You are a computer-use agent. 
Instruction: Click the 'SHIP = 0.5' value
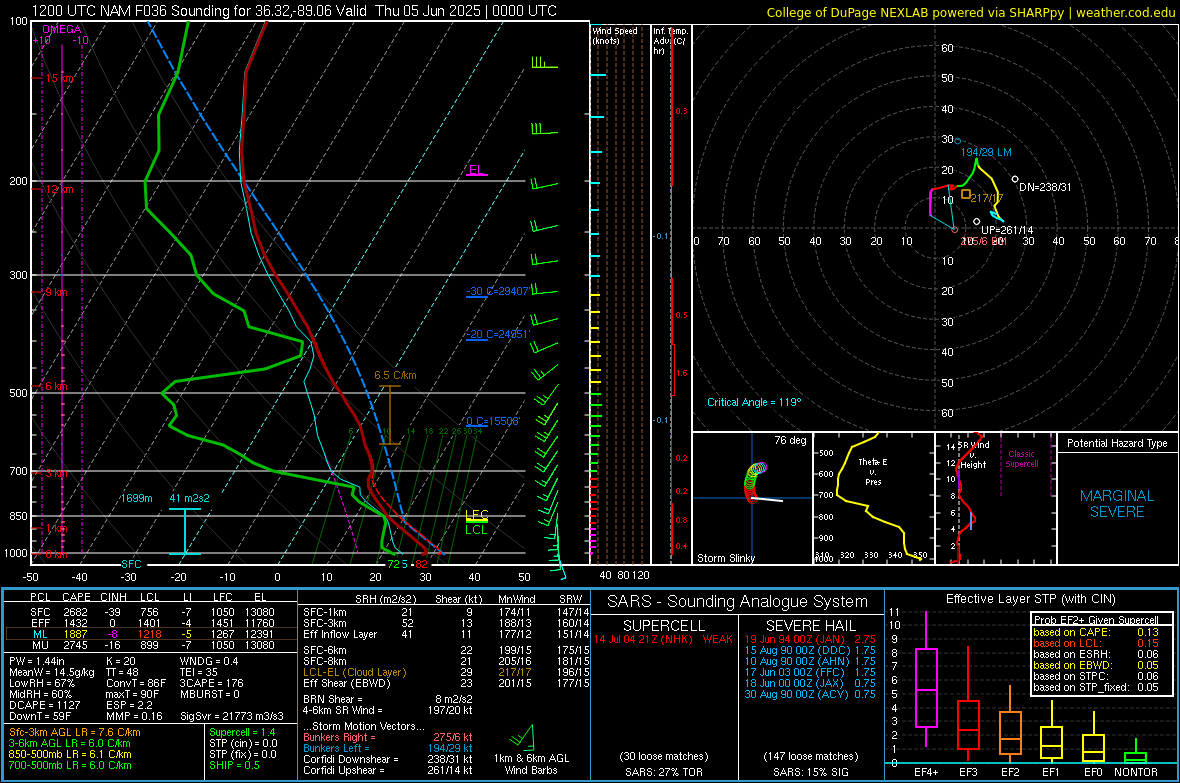click(x=234, y=765)
